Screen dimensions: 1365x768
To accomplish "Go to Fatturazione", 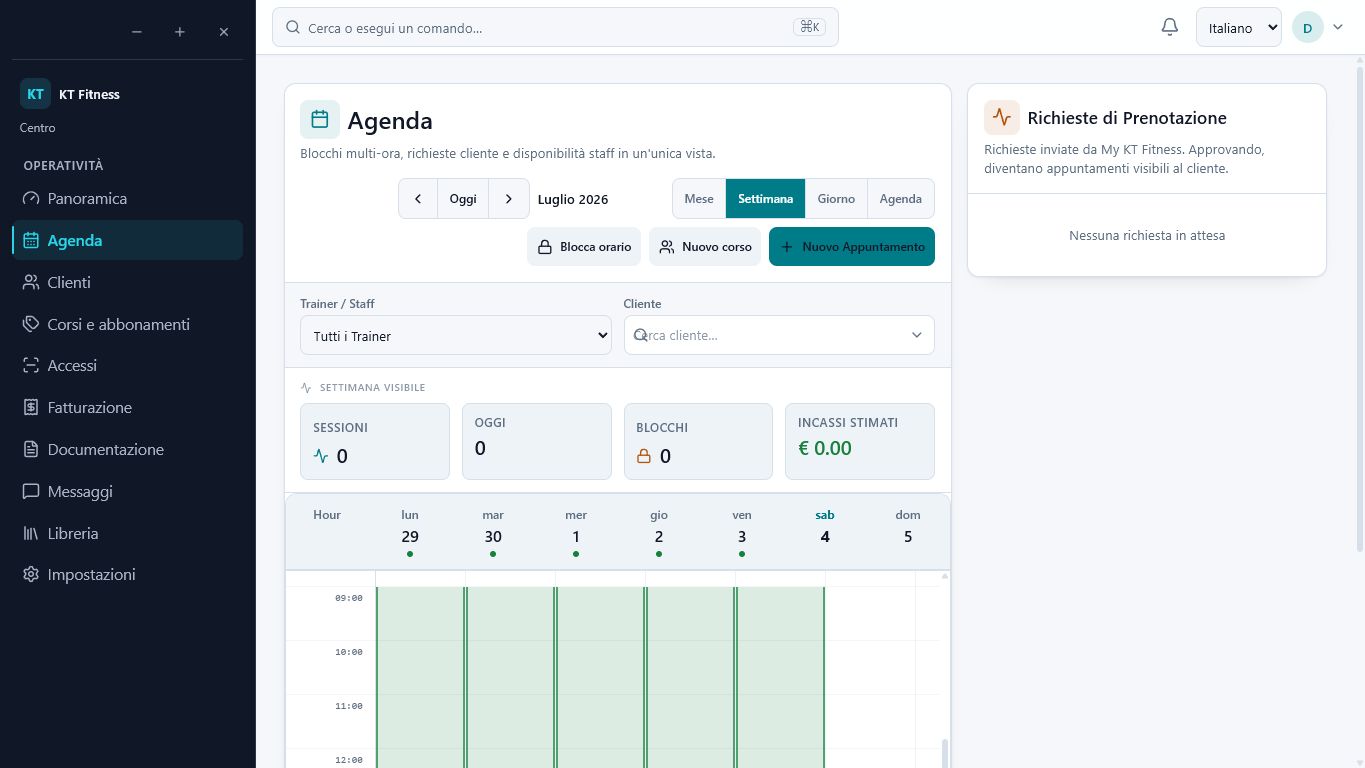I will [x=127, y=407].
